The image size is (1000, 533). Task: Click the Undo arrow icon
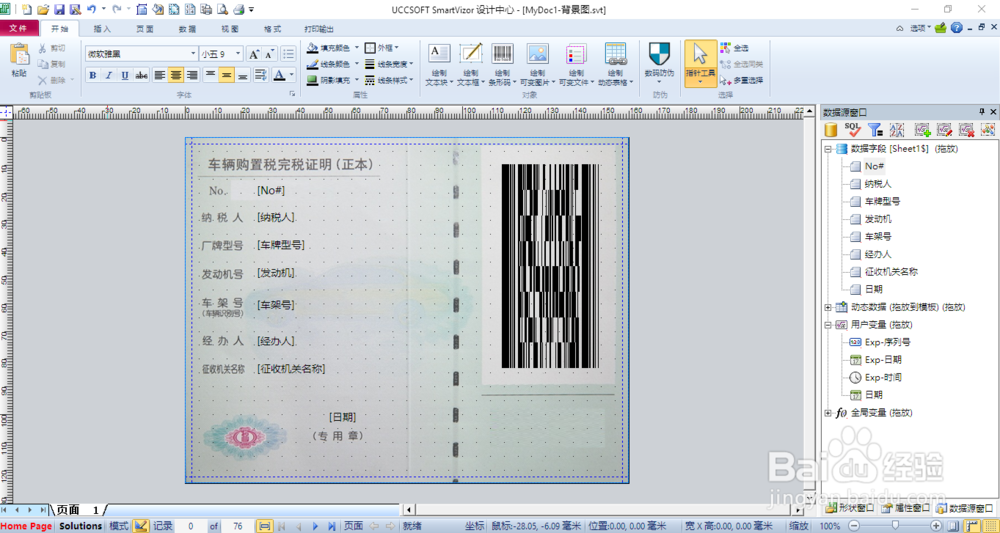tap(91, 10)
